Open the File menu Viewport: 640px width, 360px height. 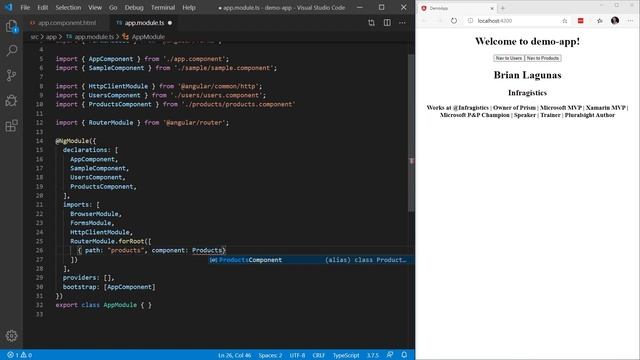pyautogui.click(x=25, y=7)
